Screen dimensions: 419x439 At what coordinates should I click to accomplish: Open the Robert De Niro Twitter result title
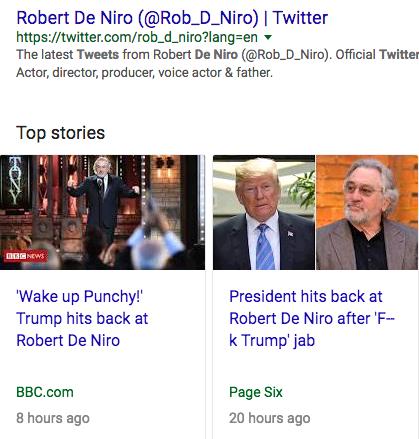point(172,18)
